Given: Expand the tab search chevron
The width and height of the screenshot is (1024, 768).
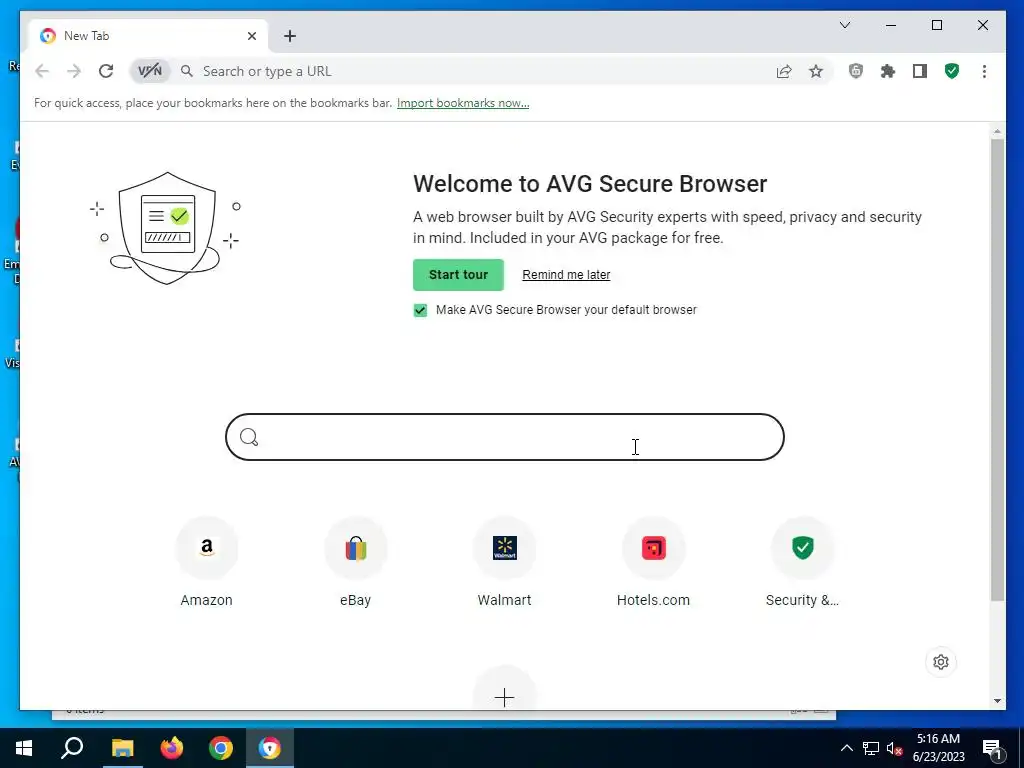Looking at the screenshot, I should click(x=844, y=25).
